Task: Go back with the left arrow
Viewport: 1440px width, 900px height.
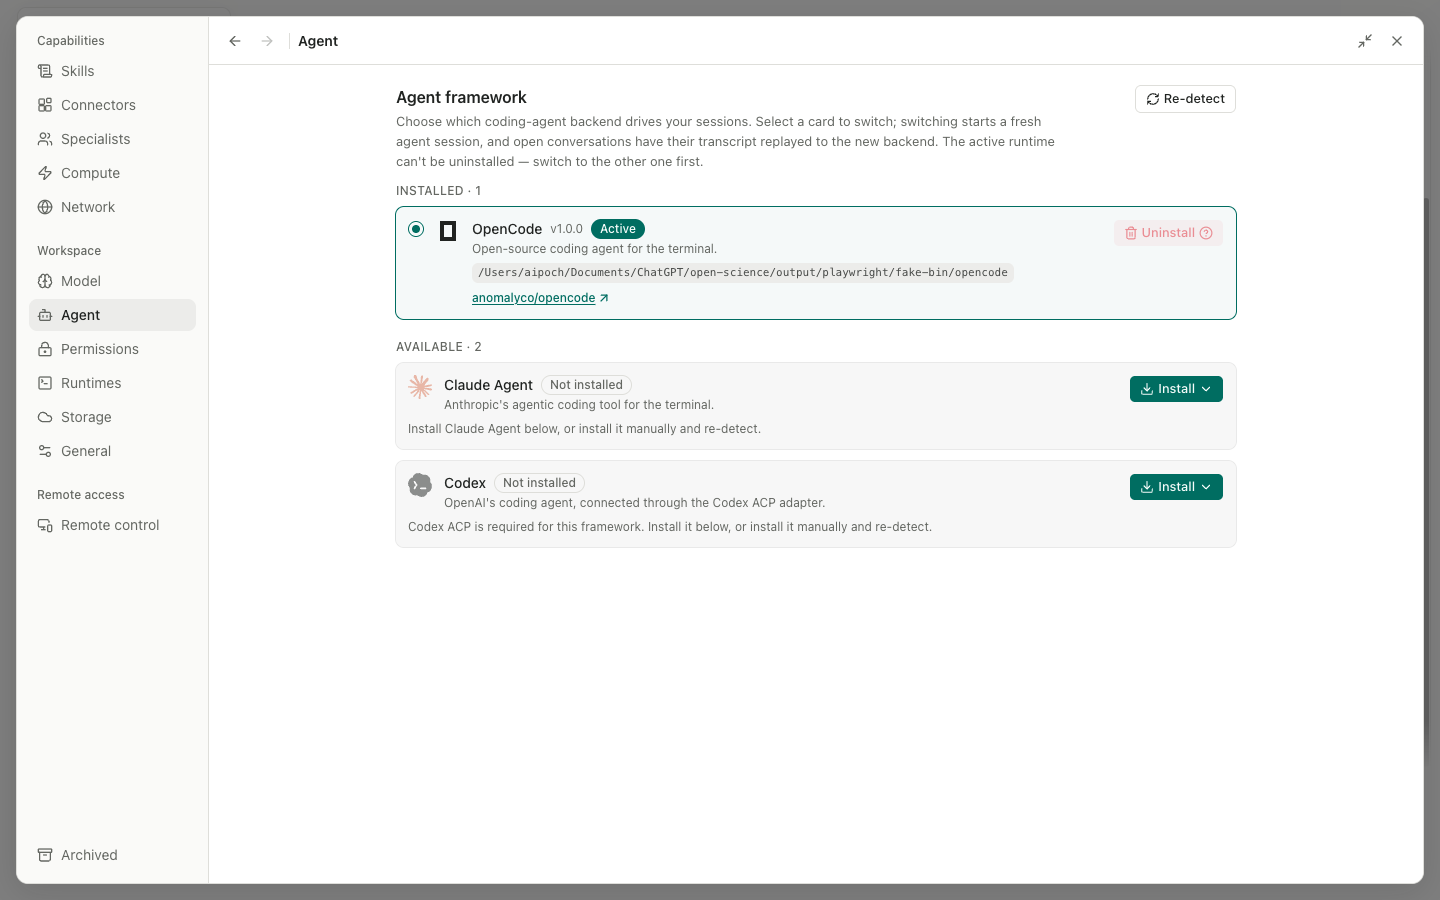Action: [x=235, y=41]
